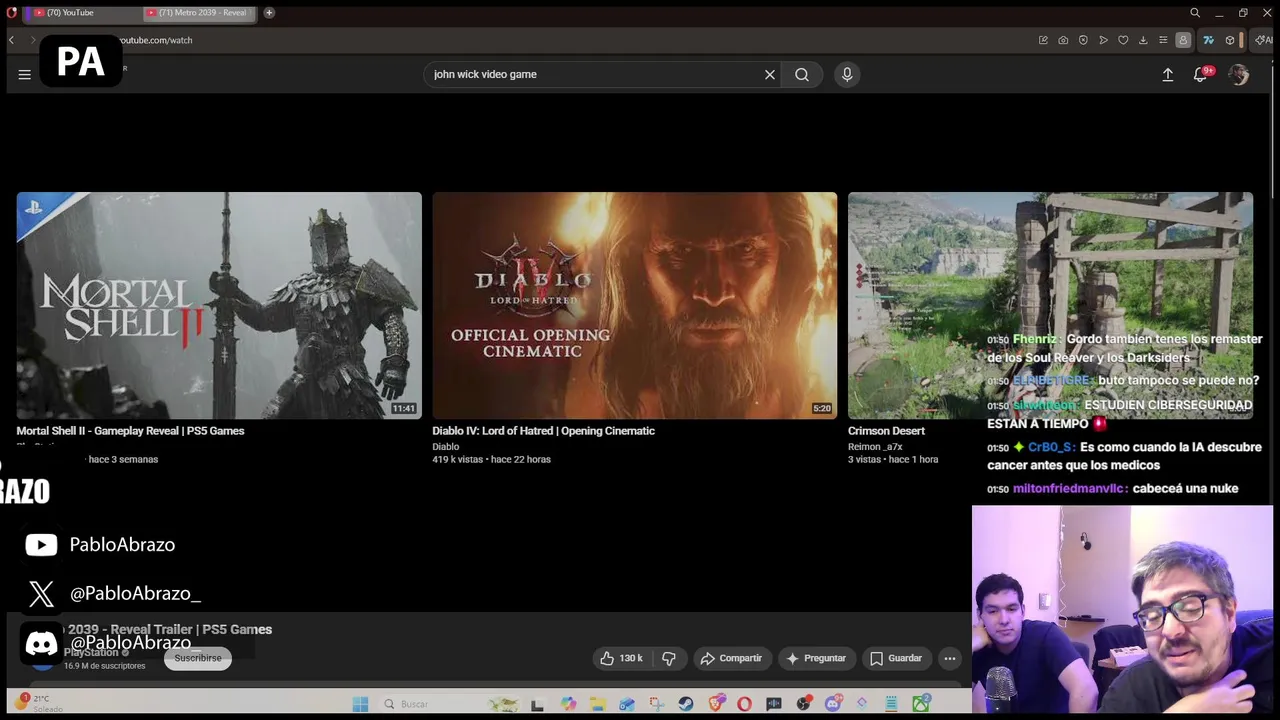Open Opera edit/pinboard pencil icon
The height and width of the screenshot is (720, 1280).
point(1043,40)
